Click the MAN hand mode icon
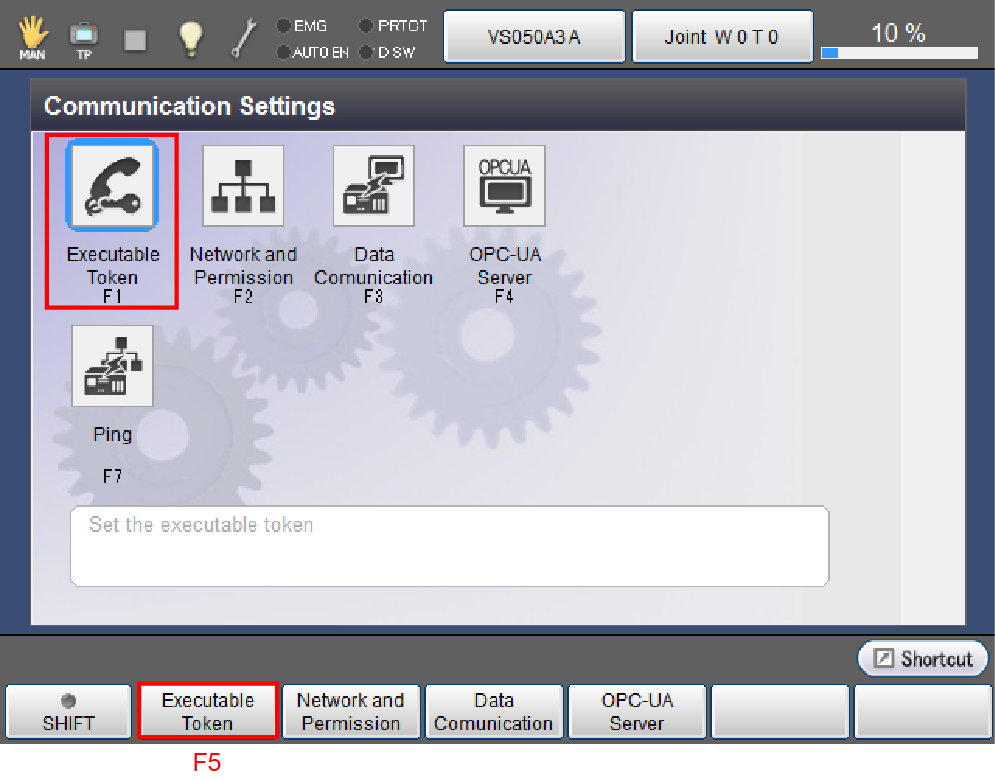This screenshot has width=995, height=780. 32,38
